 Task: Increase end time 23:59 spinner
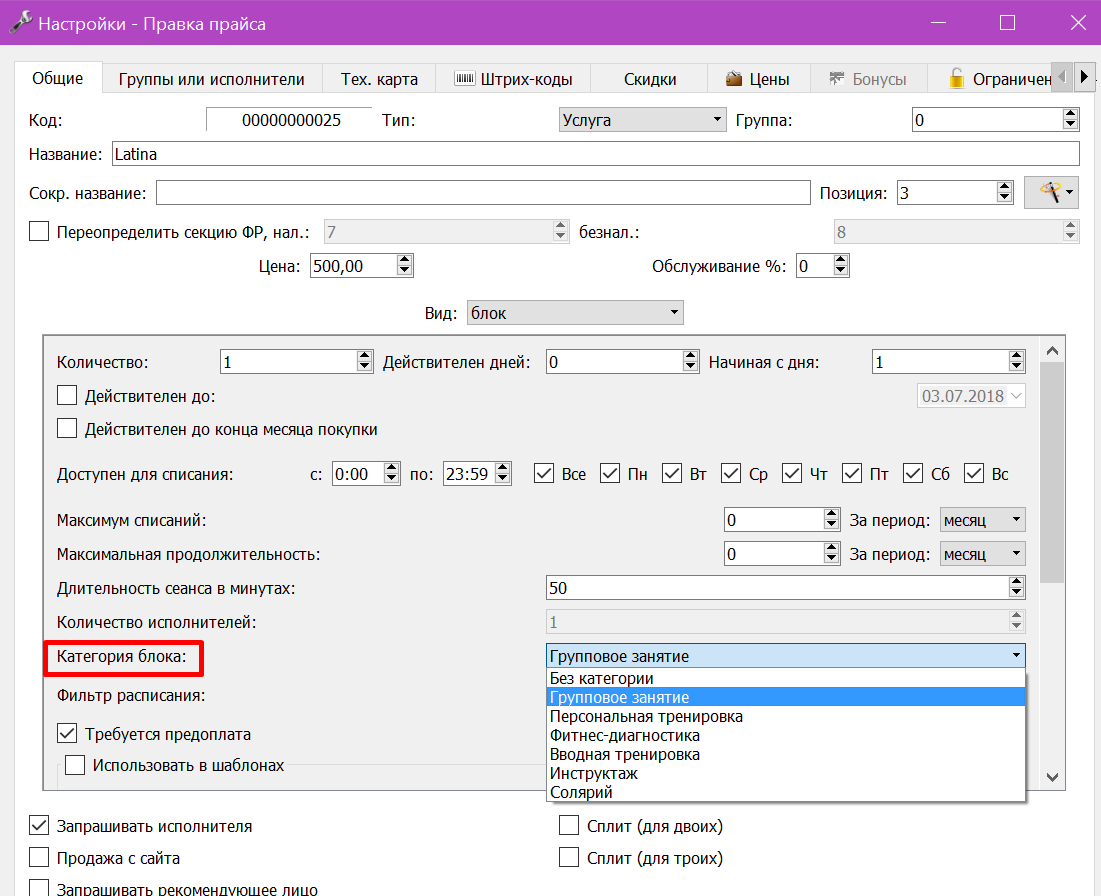pyautogui.click(x=502, y=468)
